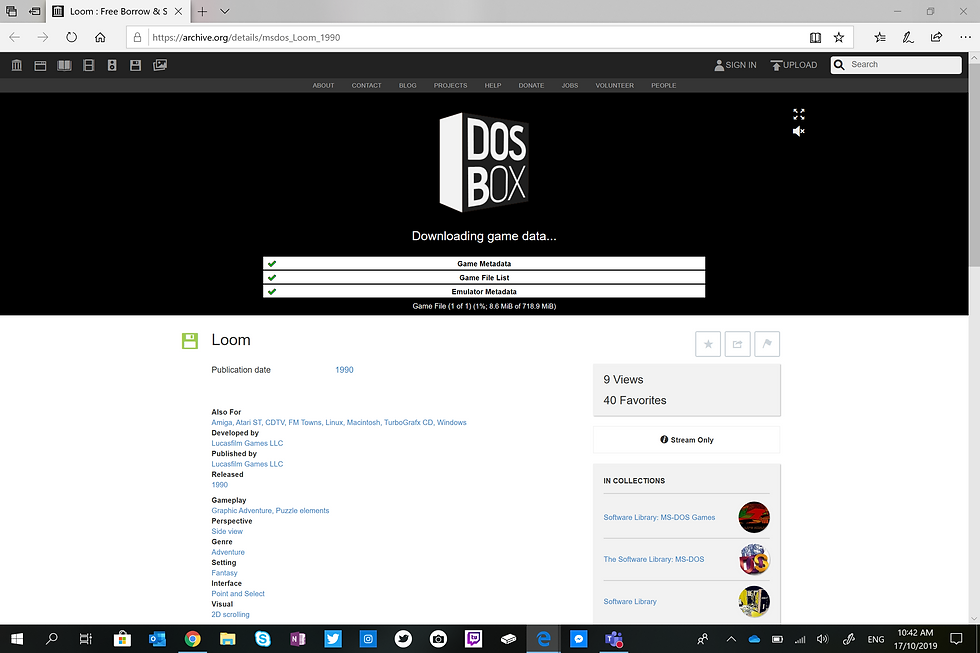The width and height of the screenshot is (980, 653).
Task: Click the MS-DOS Games collection thumbnail
Action: pyautogui.click(x=754, y=517)
